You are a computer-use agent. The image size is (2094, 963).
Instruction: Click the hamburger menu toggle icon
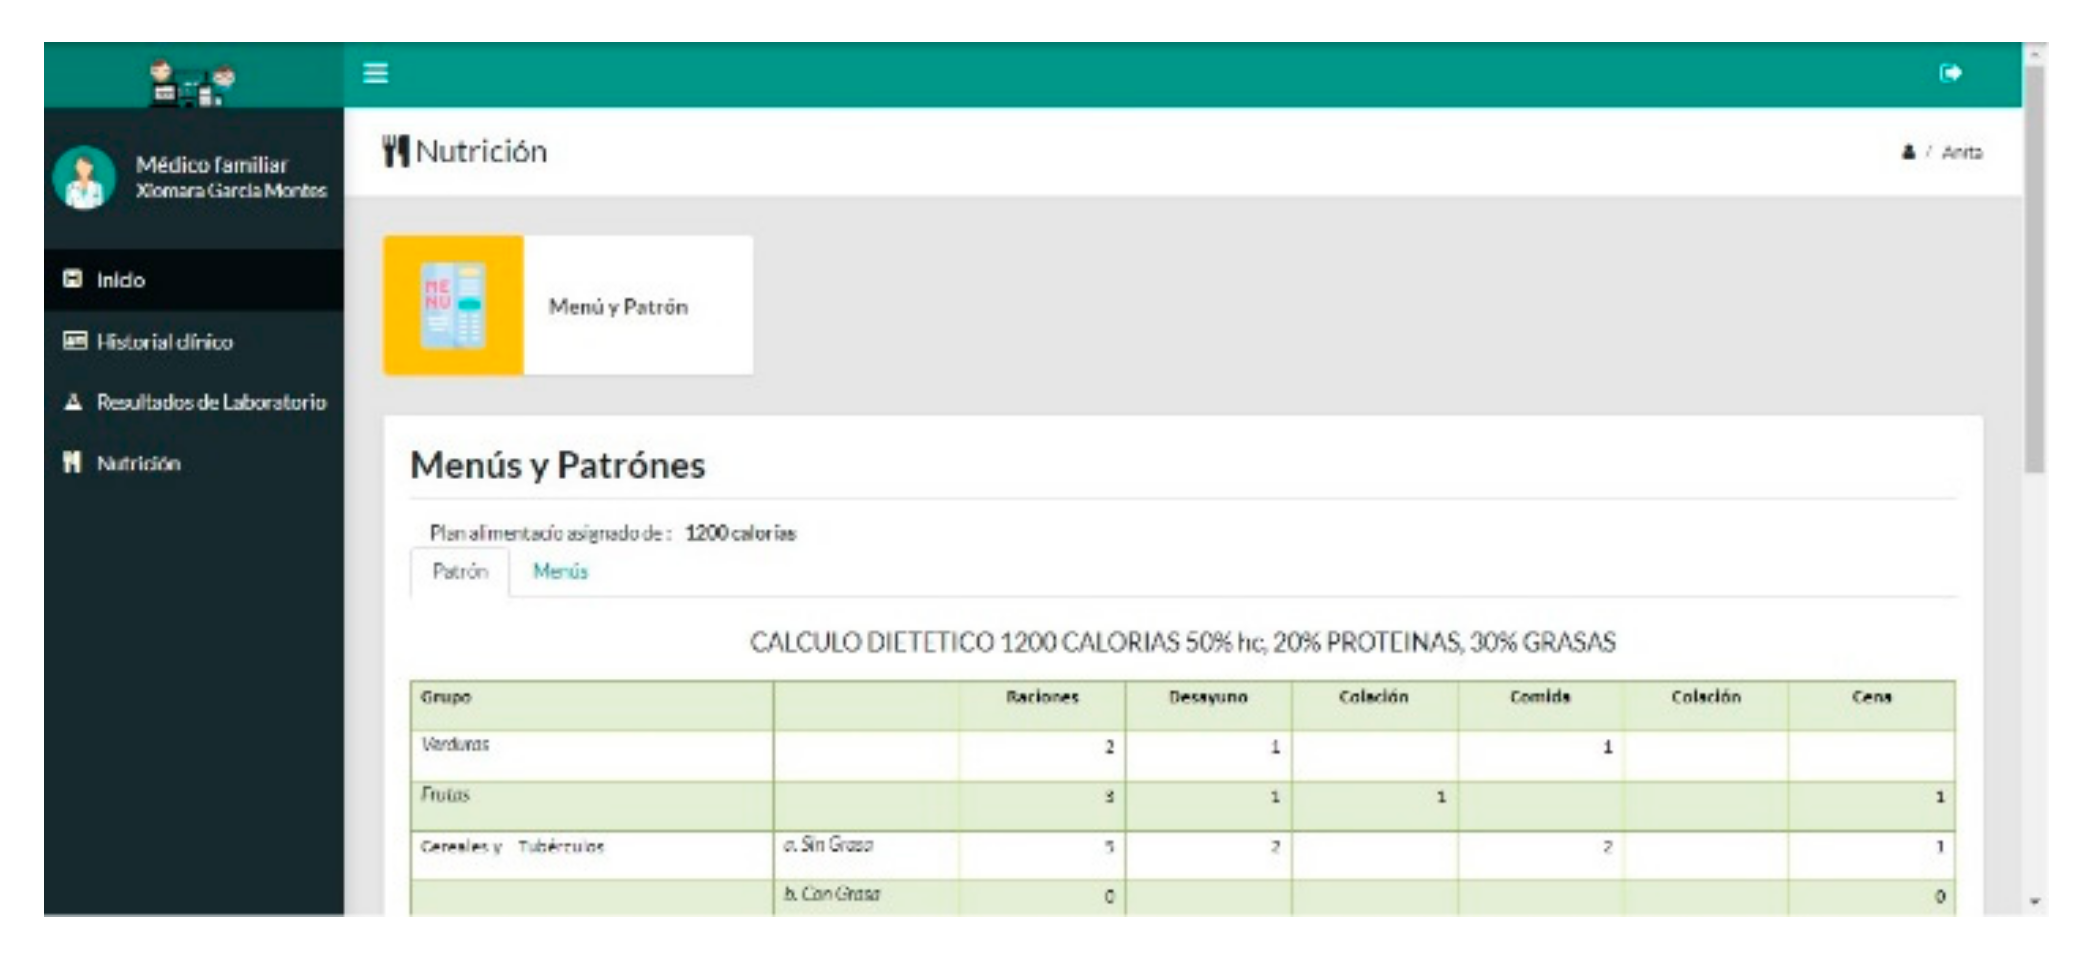375,73
